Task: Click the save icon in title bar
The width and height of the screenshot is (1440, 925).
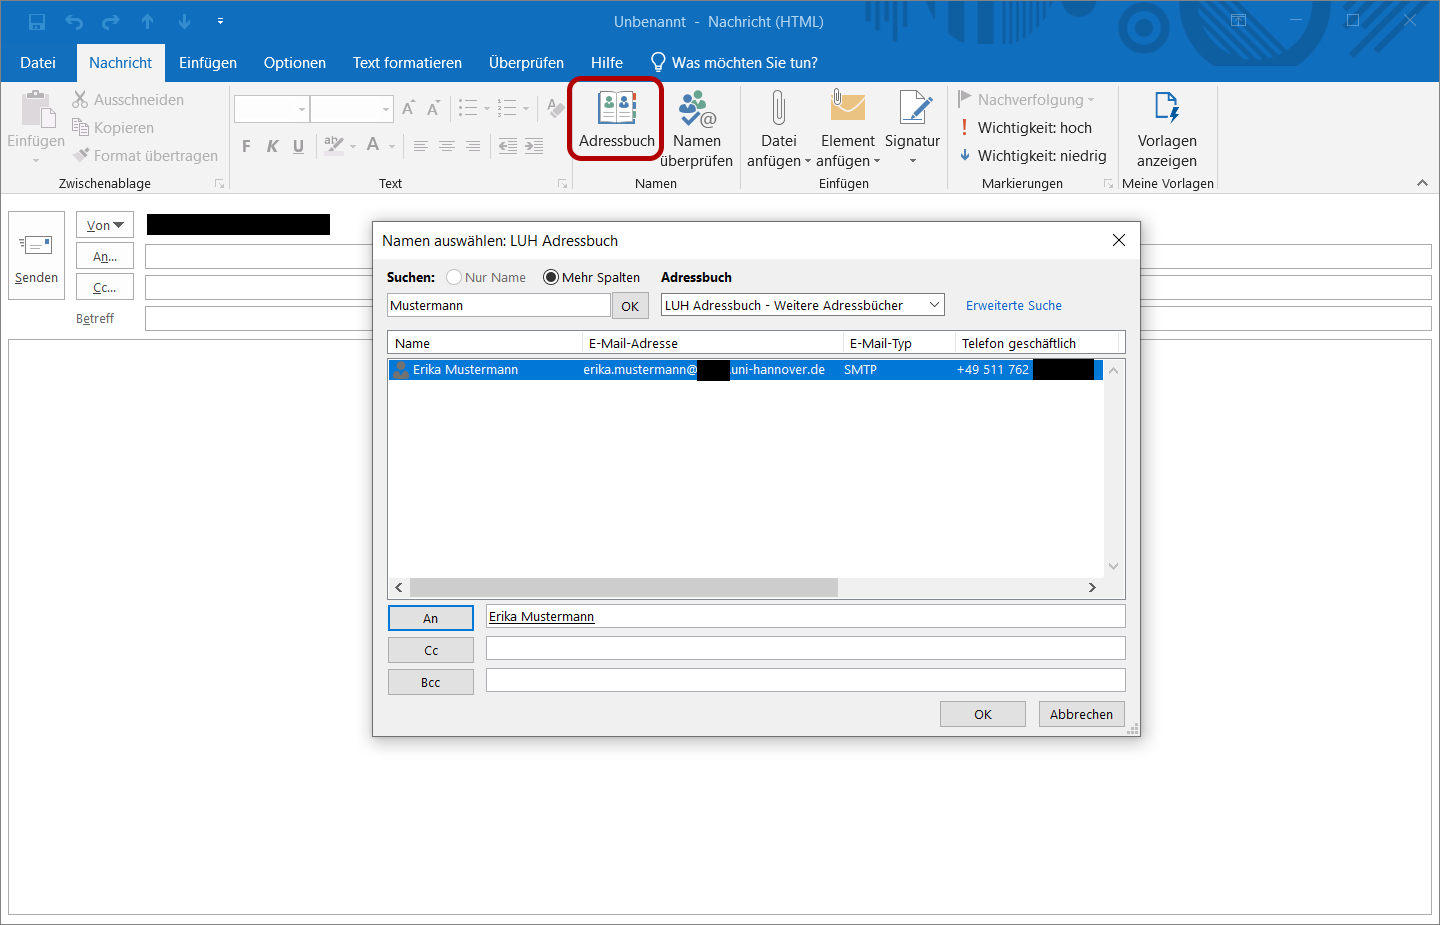Action: [x=37, y=21]
